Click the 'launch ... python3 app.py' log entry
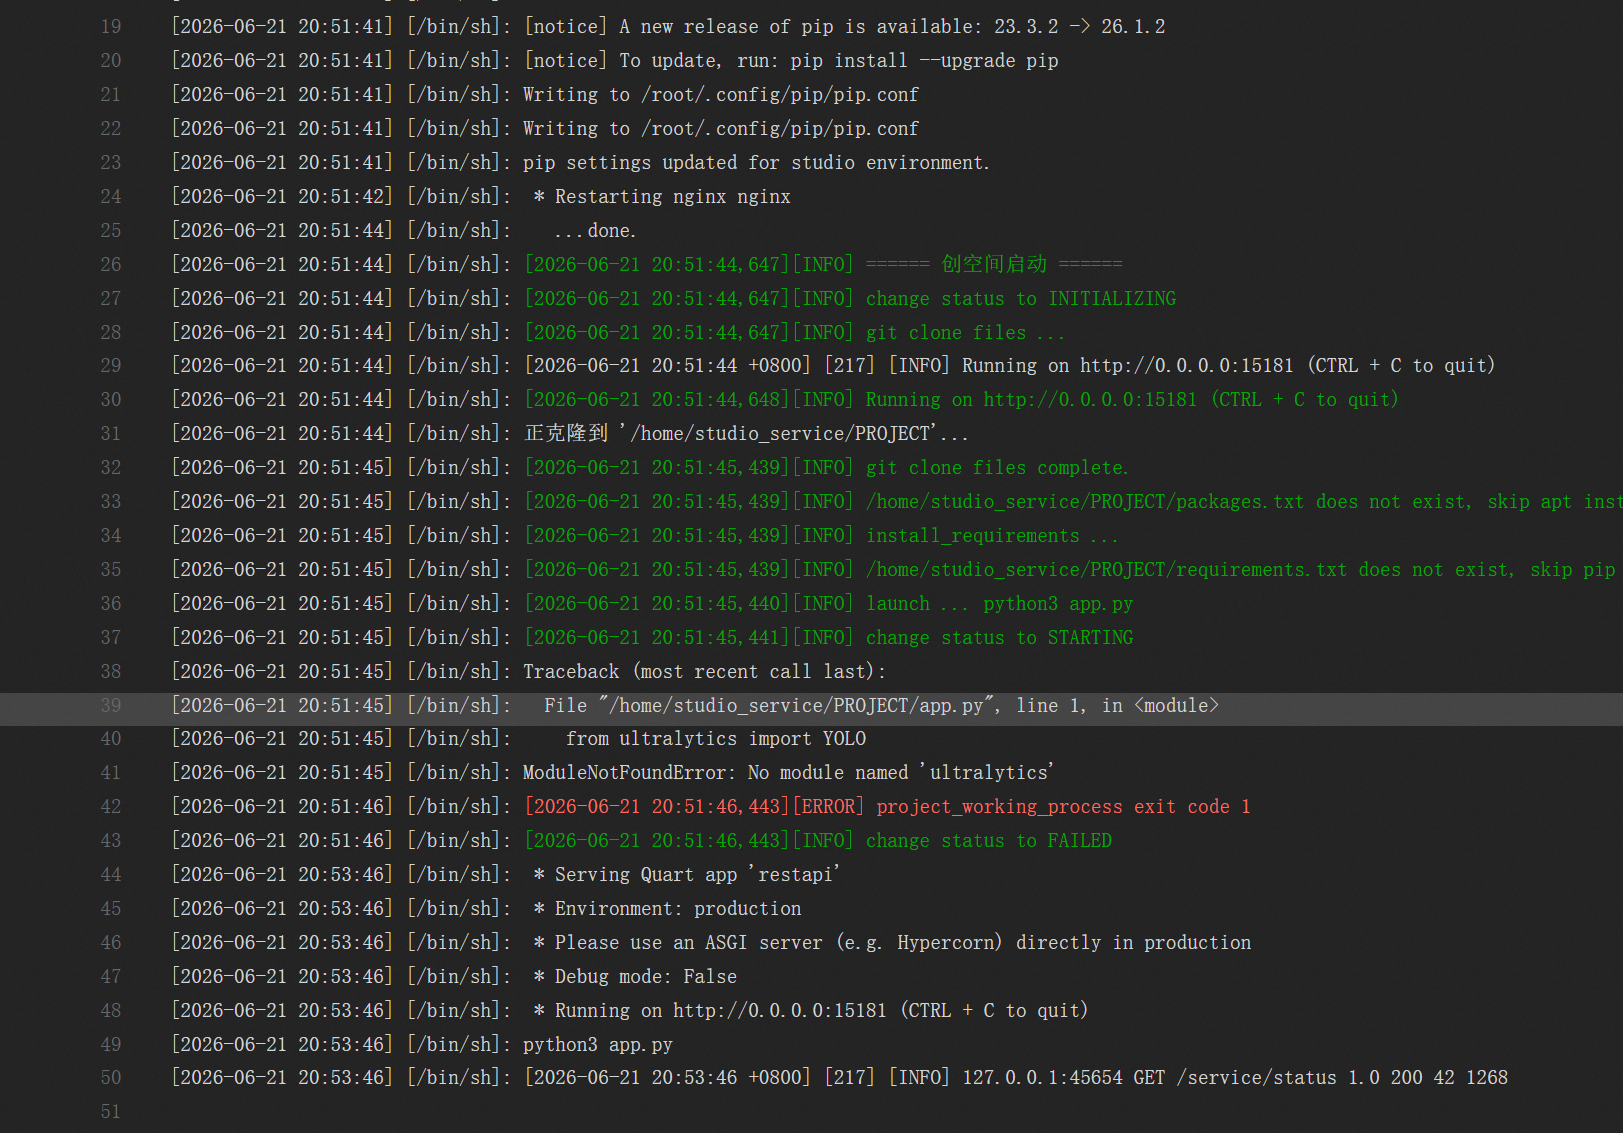Image resolution: width=1623 pixels, height=1133 pixels. point(652,603)
